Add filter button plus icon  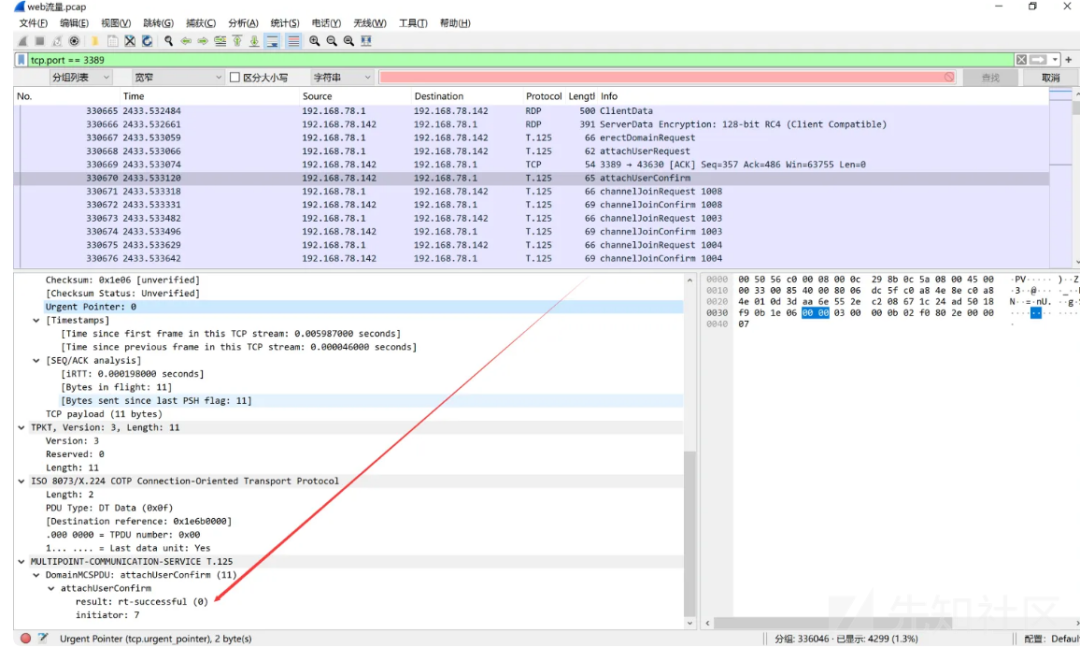pyautogui.click(x=1068, y=60)
